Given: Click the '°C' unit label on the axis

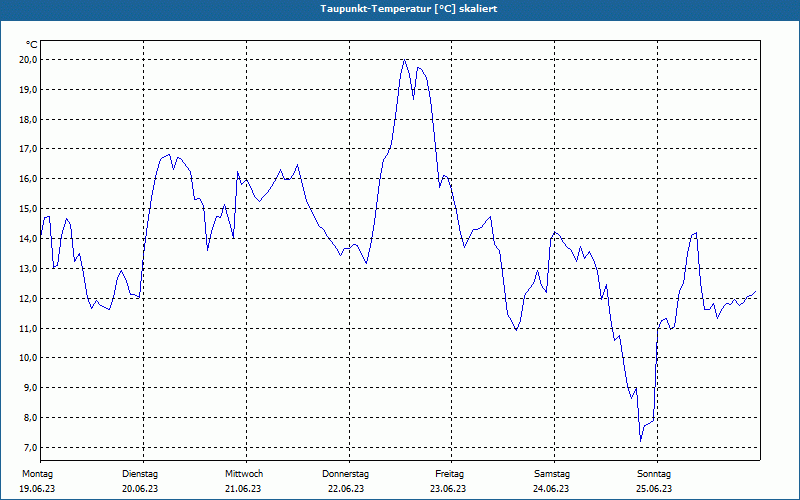Looking at the screenshot, I should [x=32, y=45].
